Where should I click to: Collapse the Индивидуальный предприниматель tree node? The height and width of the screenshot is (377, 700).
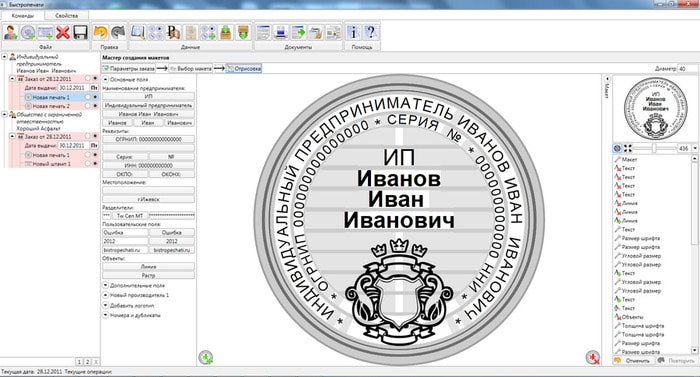[x=4, y=57]
